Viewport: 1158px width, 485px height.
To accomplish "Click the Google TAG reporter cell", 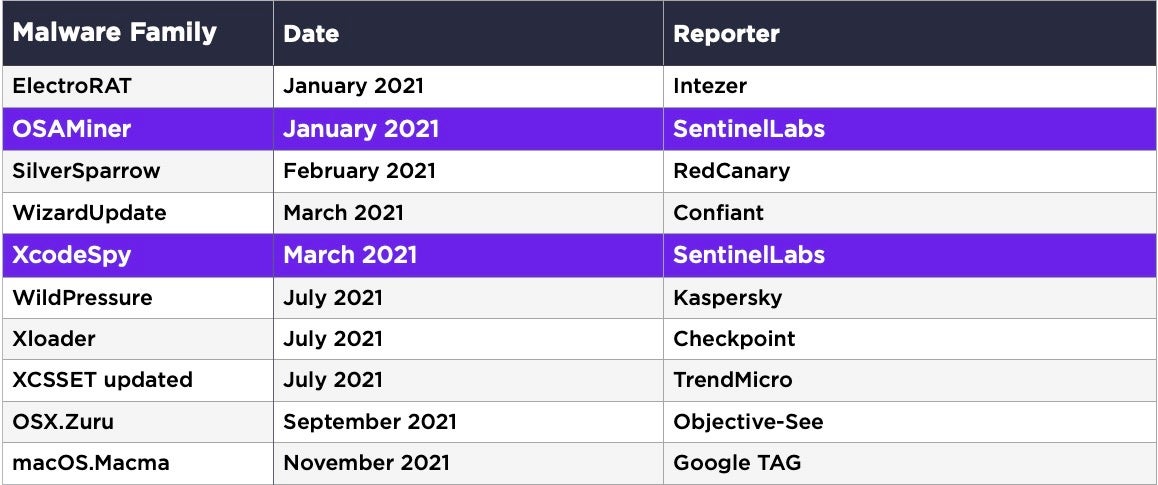I will (737, 463).
